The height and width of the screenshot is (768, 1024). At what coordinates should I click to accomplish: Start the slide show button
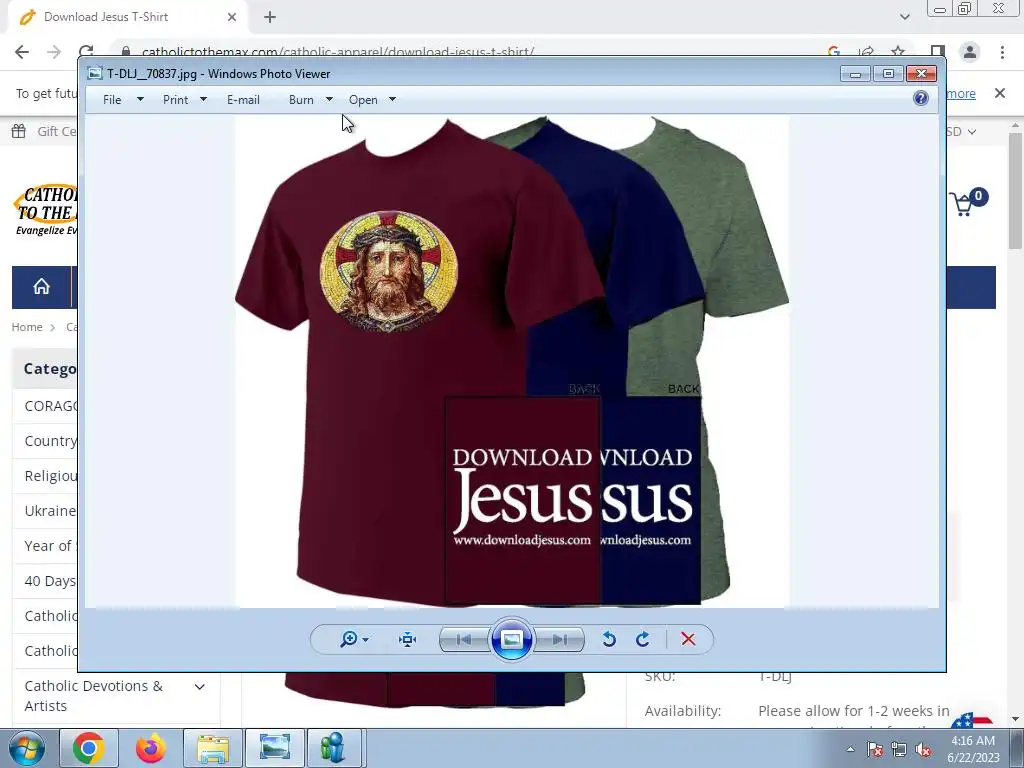(511, 639)
